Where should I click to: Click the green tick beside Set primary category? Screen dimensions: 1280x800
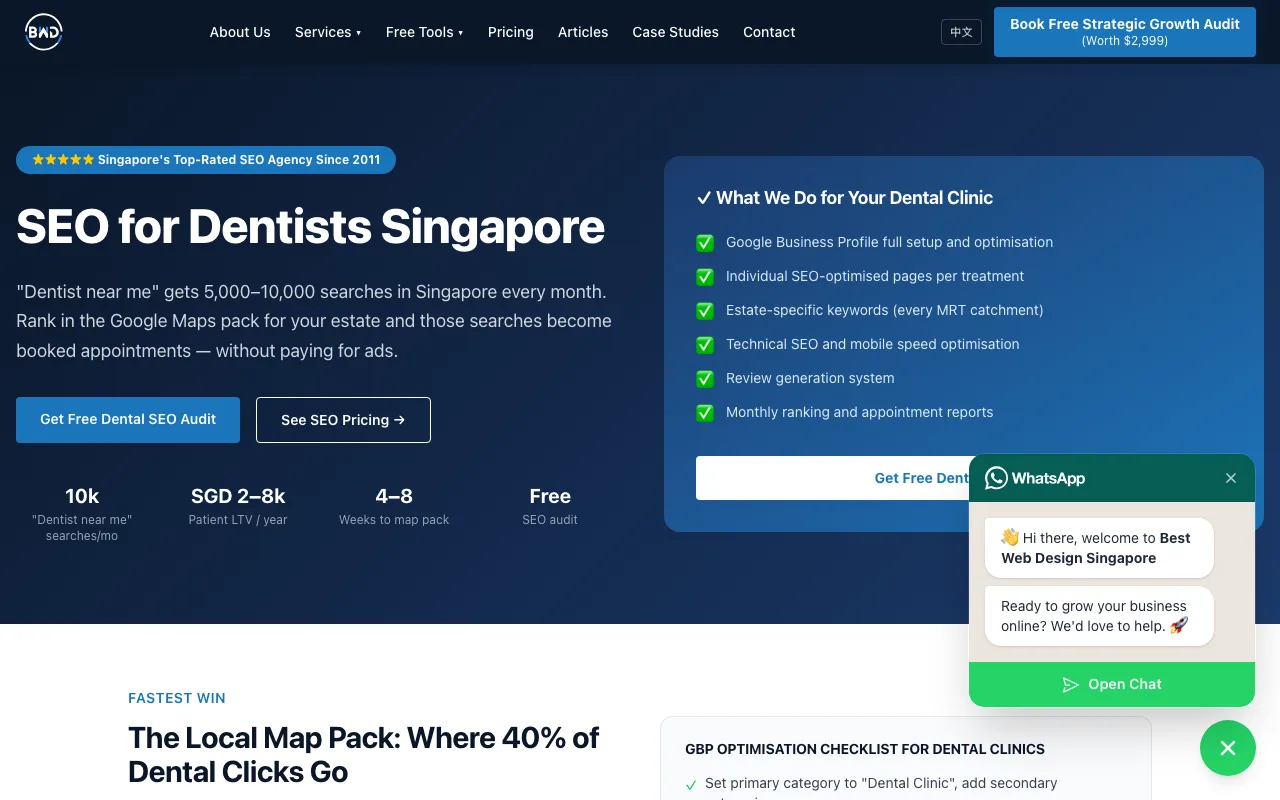tap(691, 785)
